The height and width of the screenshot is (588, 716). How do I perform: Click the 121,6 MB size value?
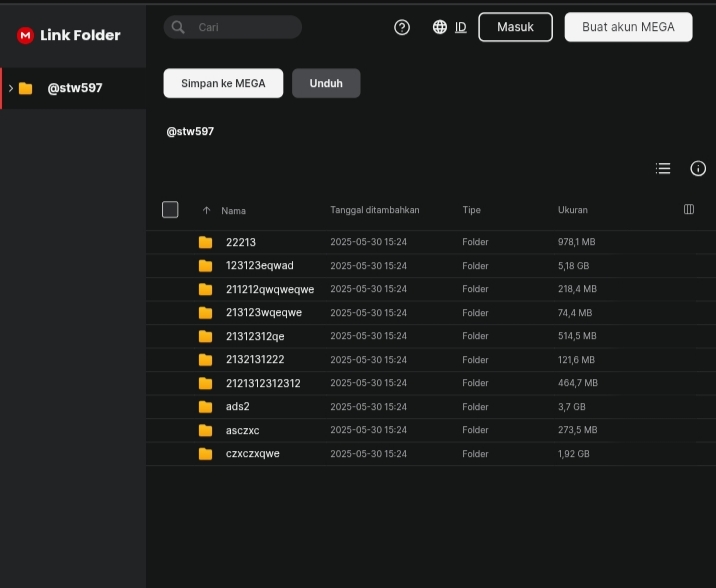coord(576,360)
